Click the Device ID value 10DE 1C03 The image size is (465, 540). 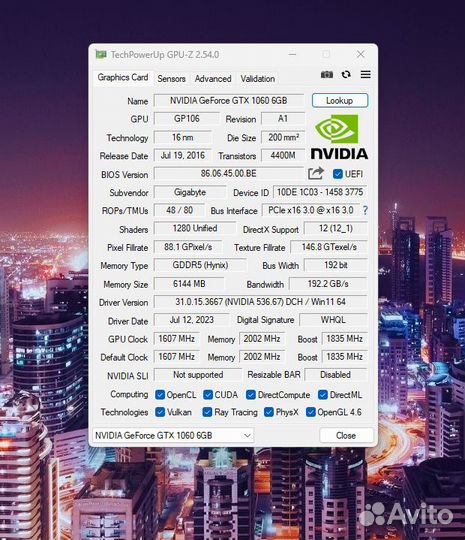[320, 192]
